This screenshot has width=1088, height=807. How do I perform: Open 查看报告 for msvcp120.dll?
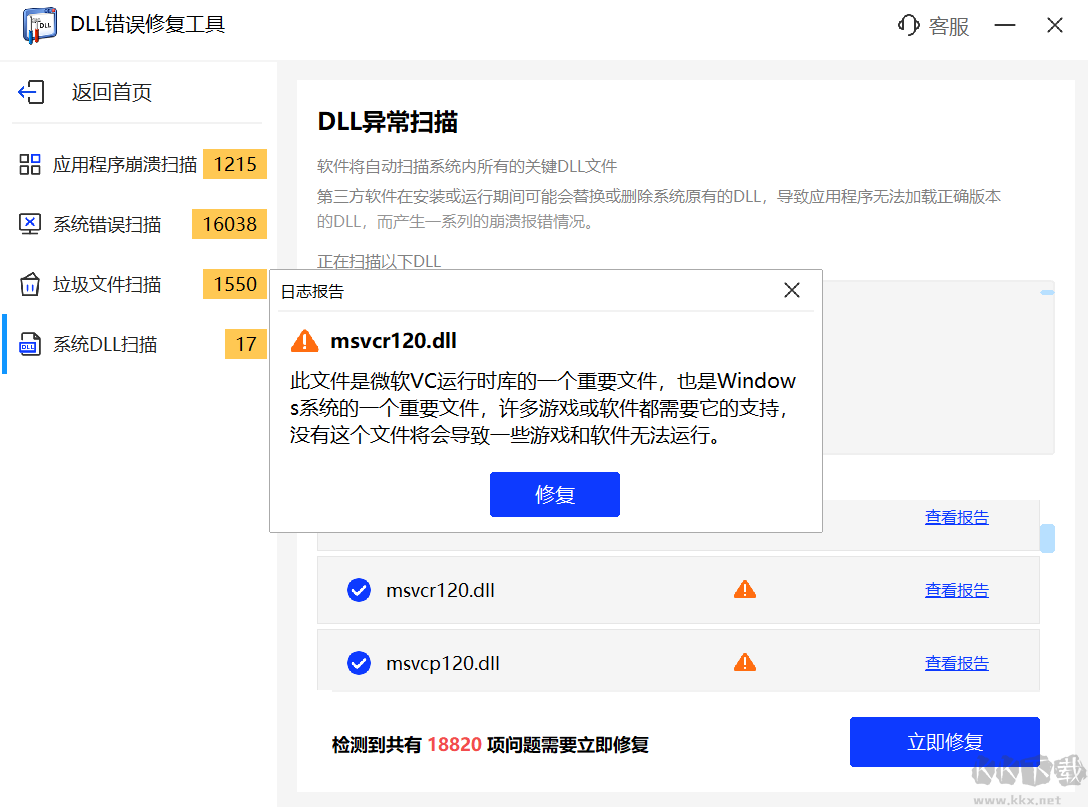tap(956, 663)
